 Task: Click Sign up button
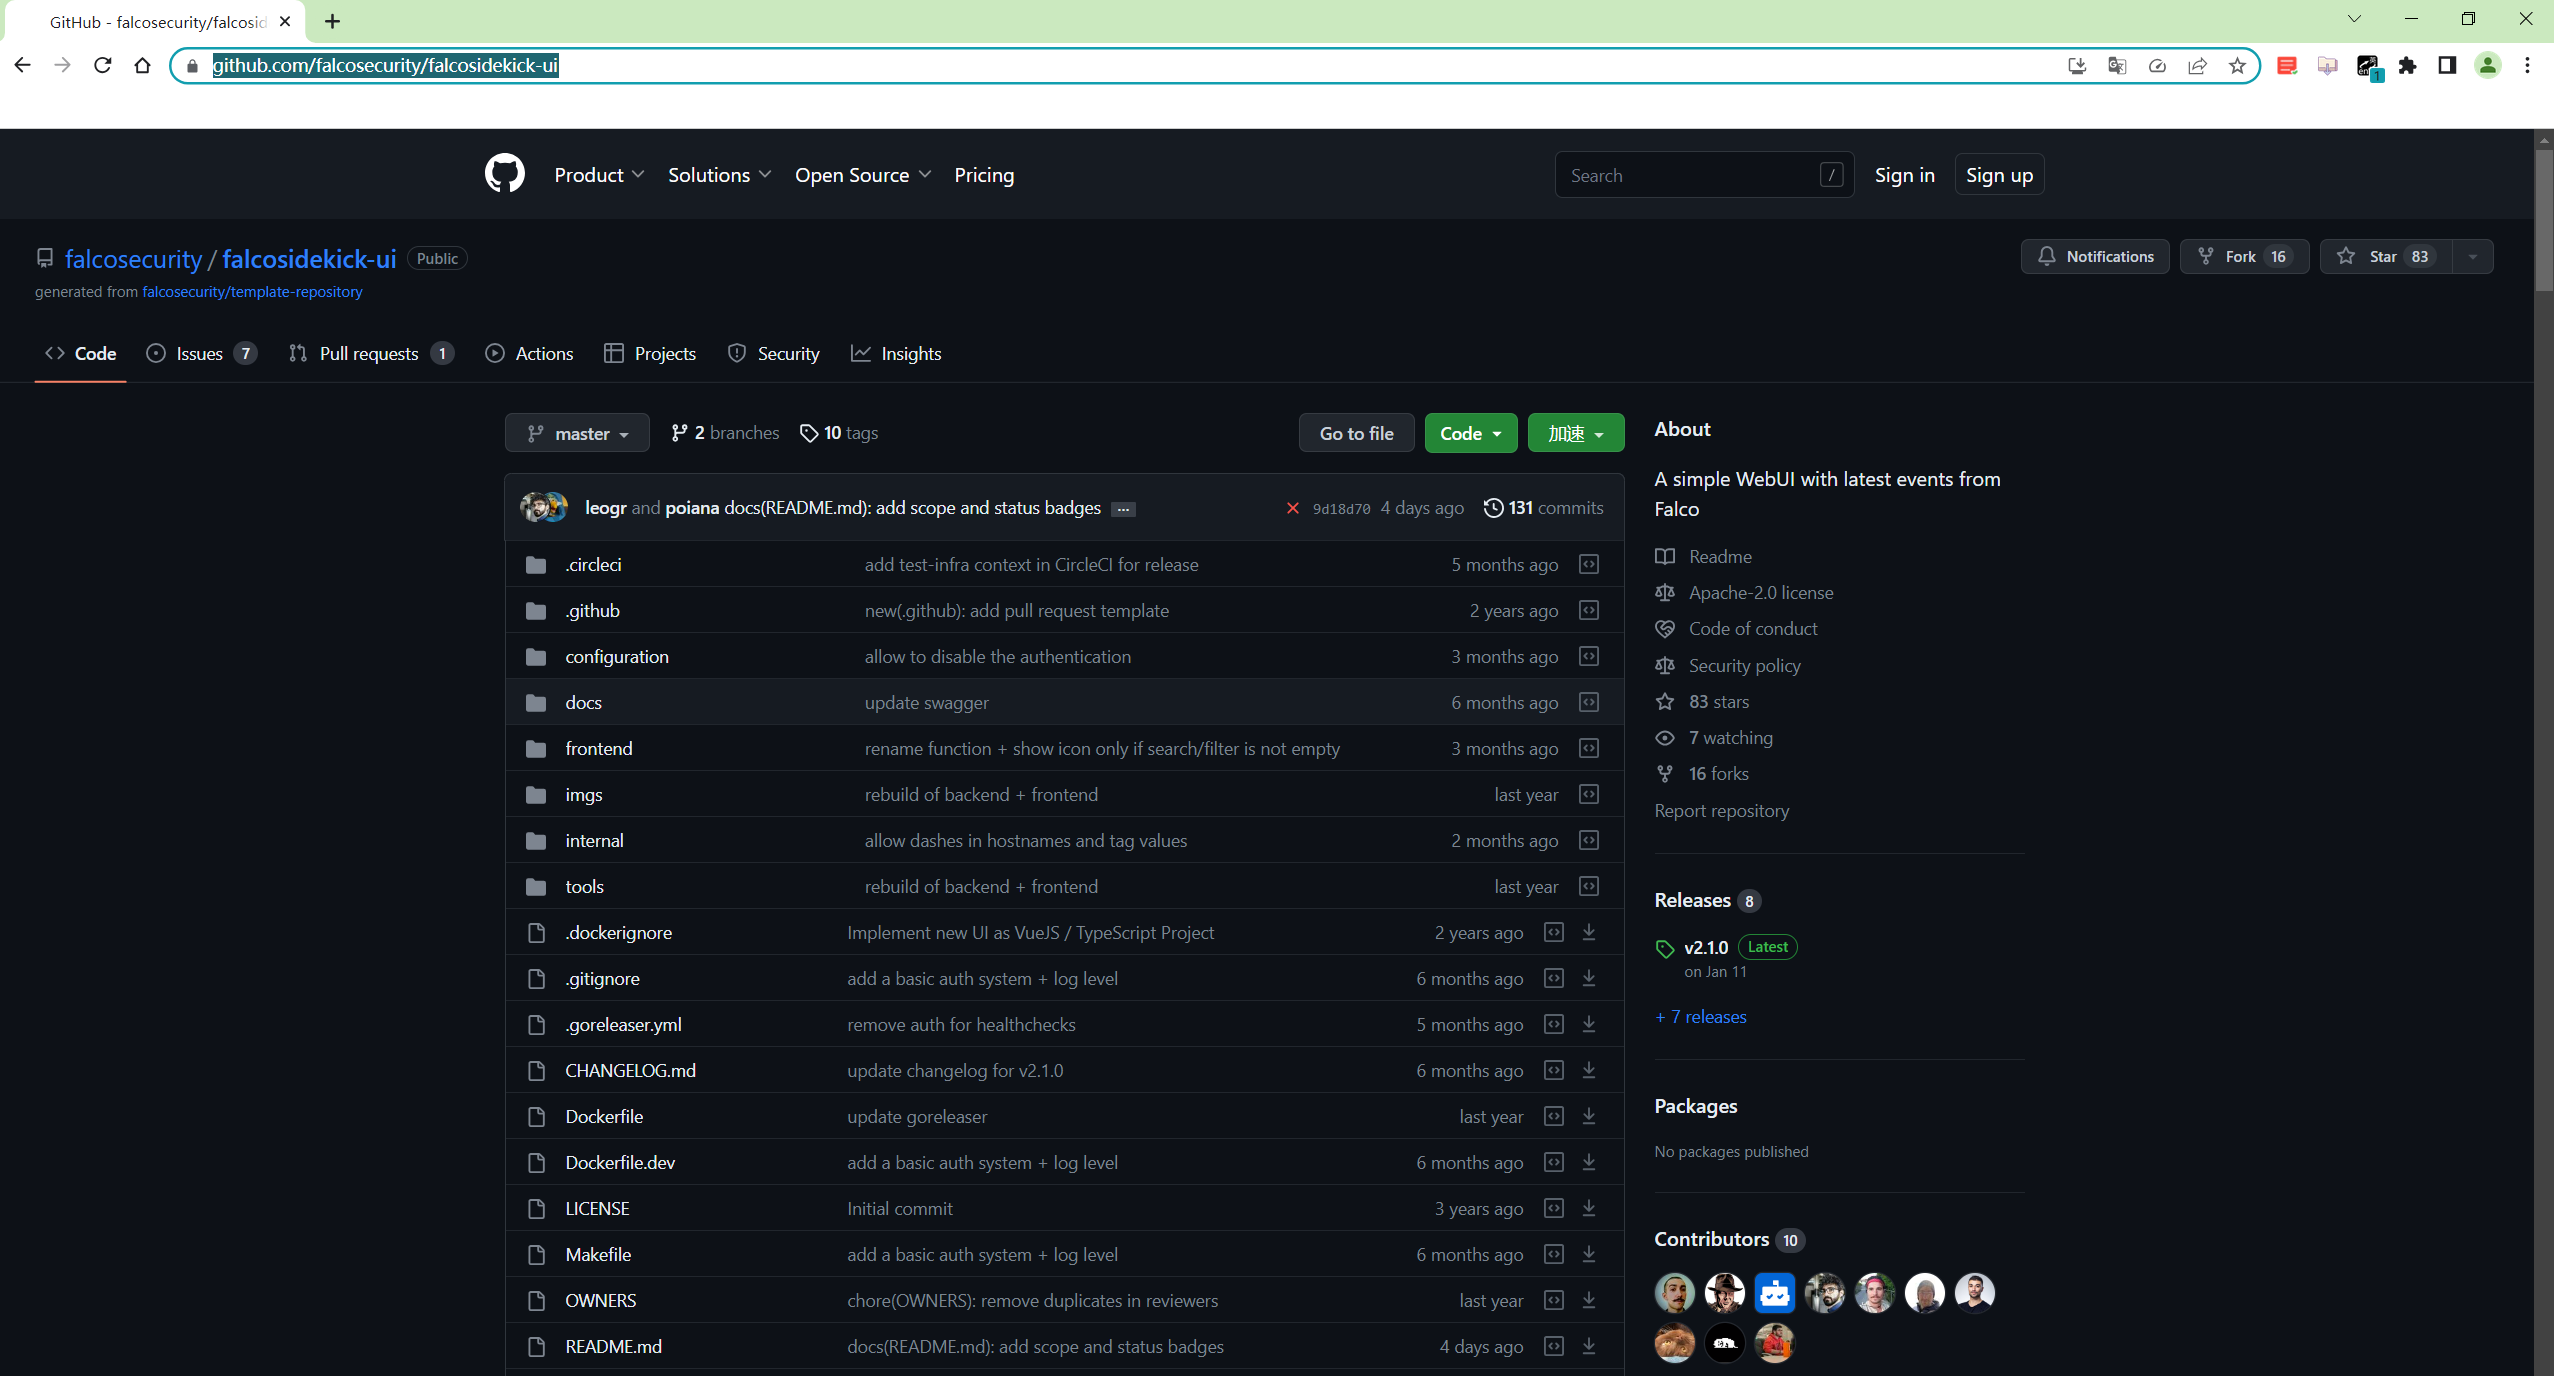[x=1999, y=175]
